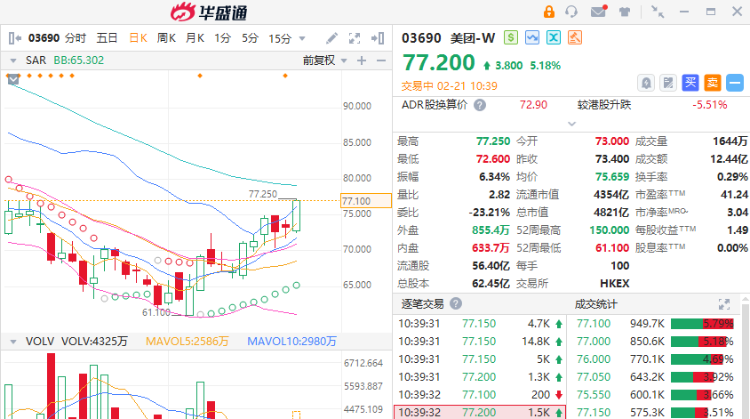Click the MAVOL10:2980万 label
Image resolution: width=750 pixels, height=419 pixels.
tap(292, 341)
